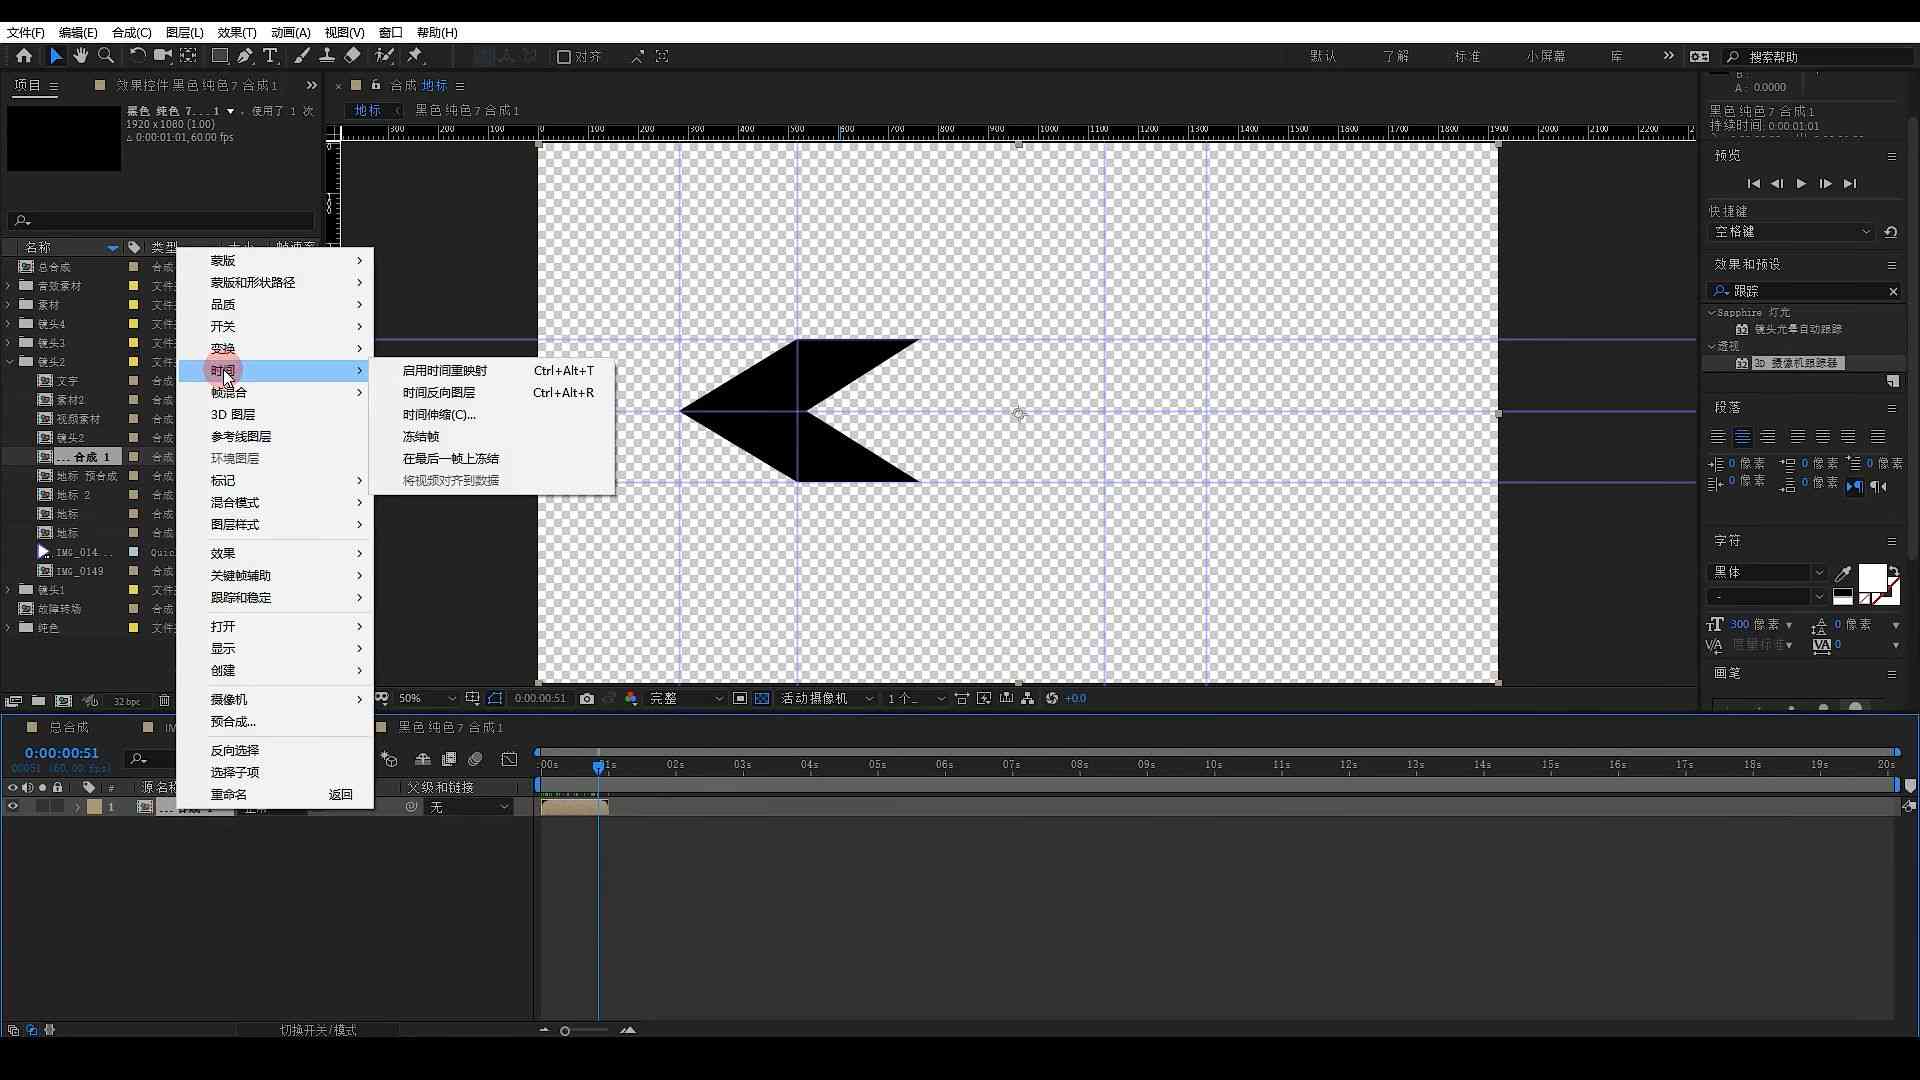Toggle layer 1 visibility eye
This screenshot has width=1920, height=1080.
[13, 807]
